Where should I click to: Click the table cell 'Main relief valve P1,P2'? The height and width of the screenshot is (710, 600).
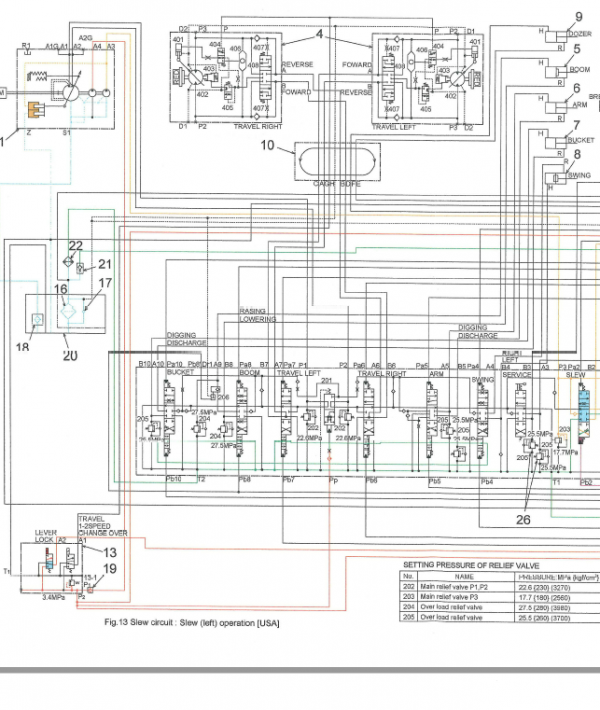pos(454,586)
